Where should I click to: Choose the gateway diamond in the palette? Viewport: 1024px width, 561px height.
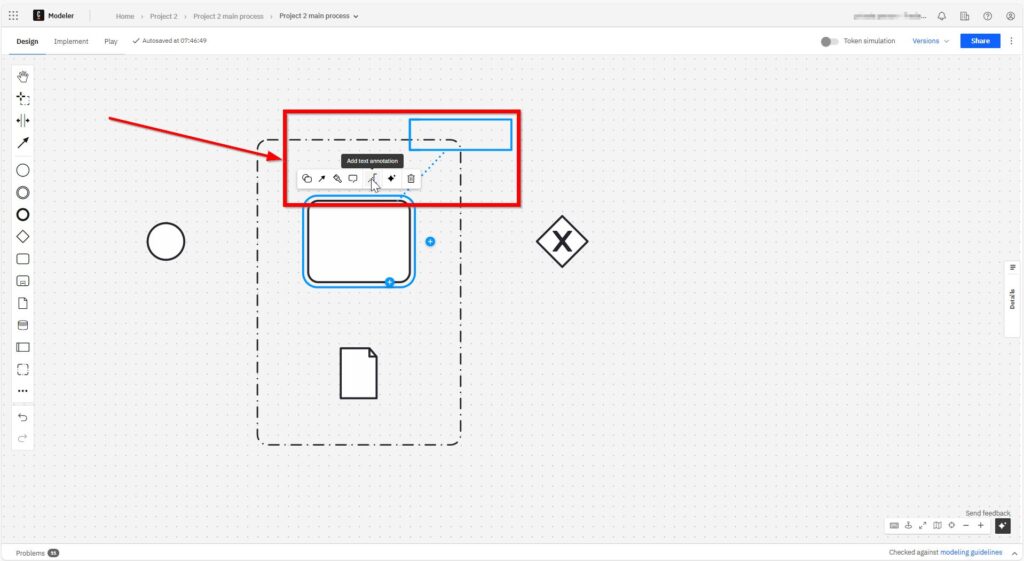(x=23, y=236)
